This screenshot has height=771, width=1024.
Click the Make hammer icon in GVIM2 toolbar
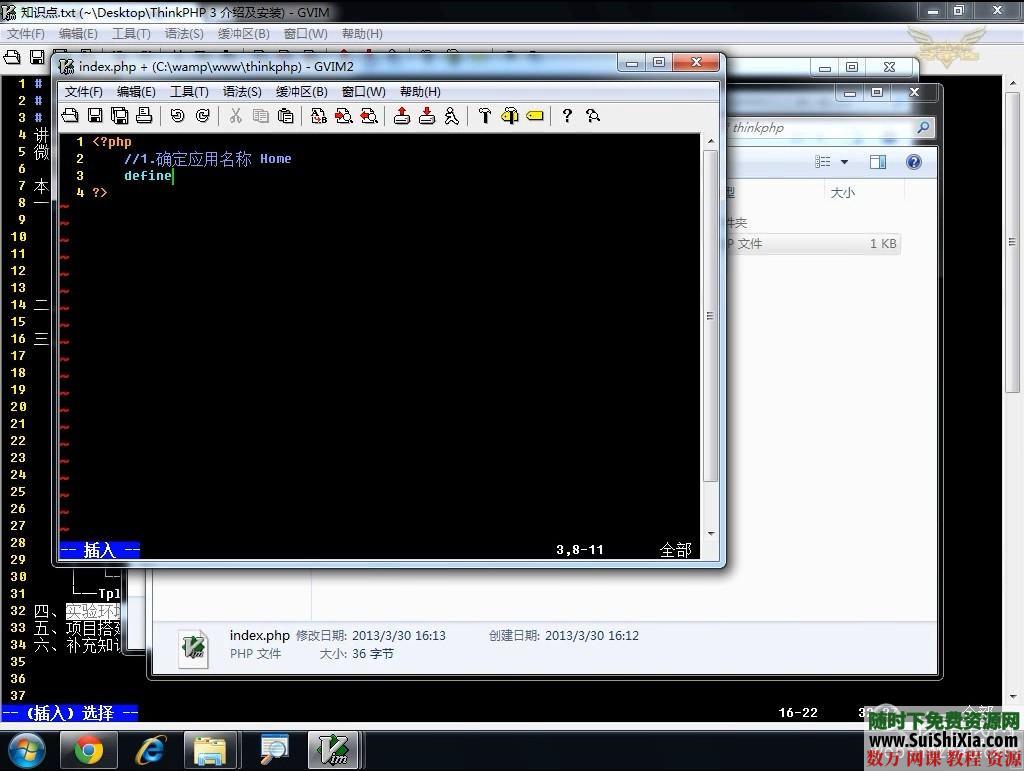click(485, 116)
